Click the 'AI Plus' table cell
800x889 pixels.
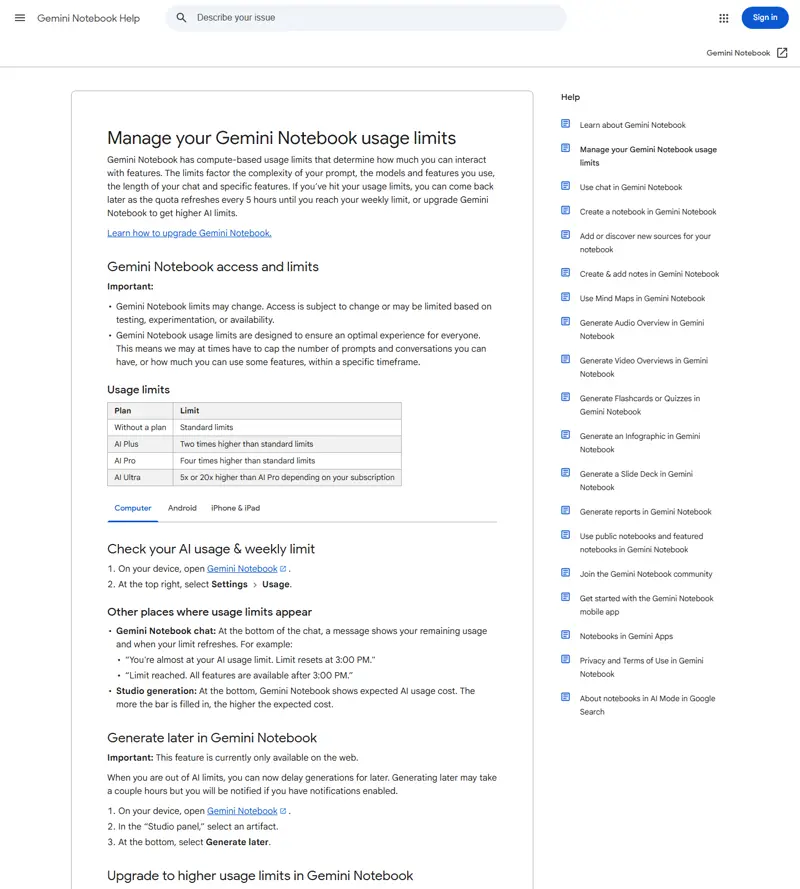click(140, 444)
